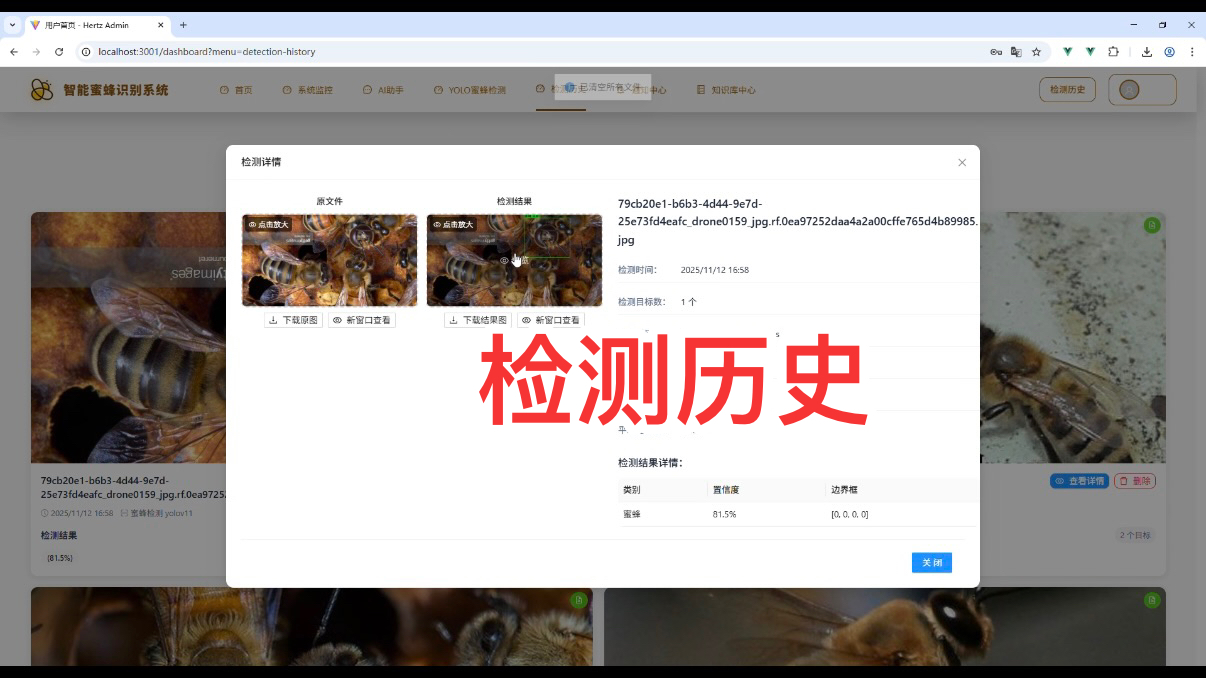Image resolution: width=1206 pixels, height=678 pixels.
Task: Click the 置信度 column header
Action: [725, 490]
